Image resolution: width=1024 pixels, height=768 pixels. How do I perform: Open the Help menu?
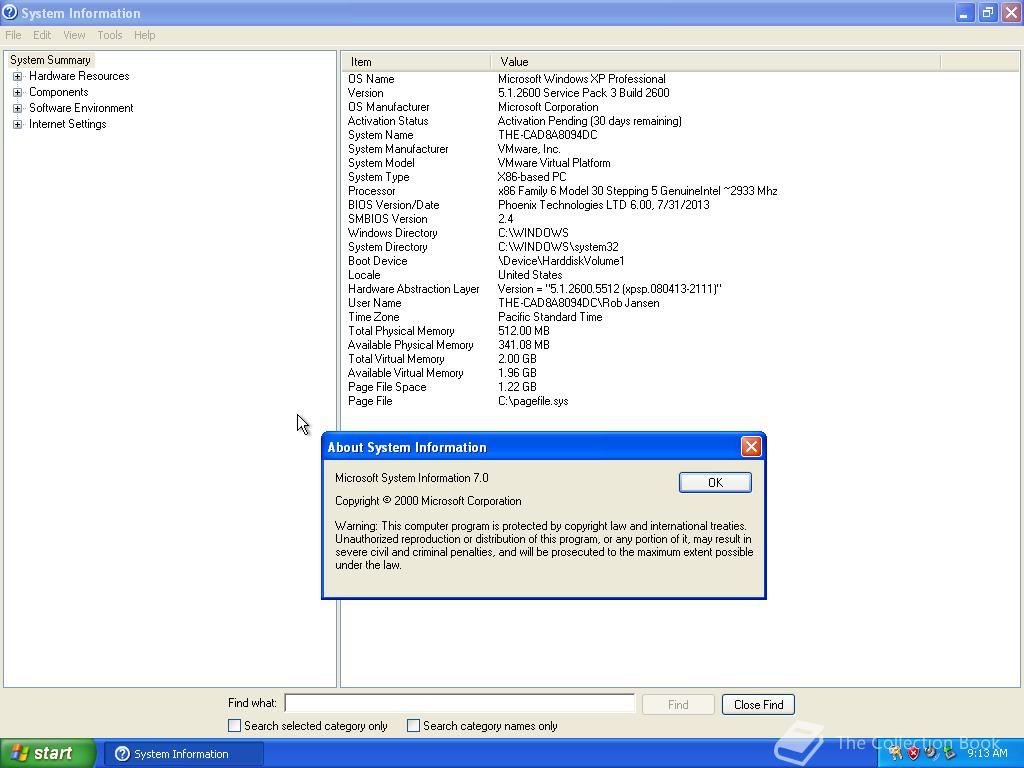coord(144,35)
